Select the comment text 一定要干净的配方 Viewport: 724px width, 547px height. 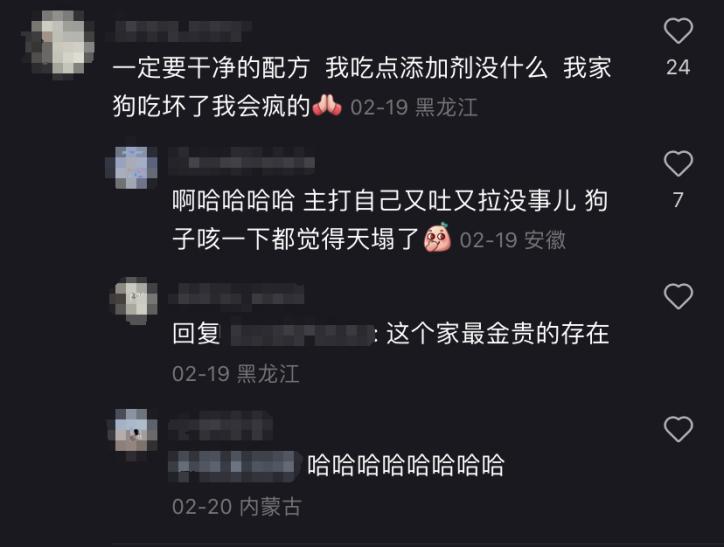211,68
